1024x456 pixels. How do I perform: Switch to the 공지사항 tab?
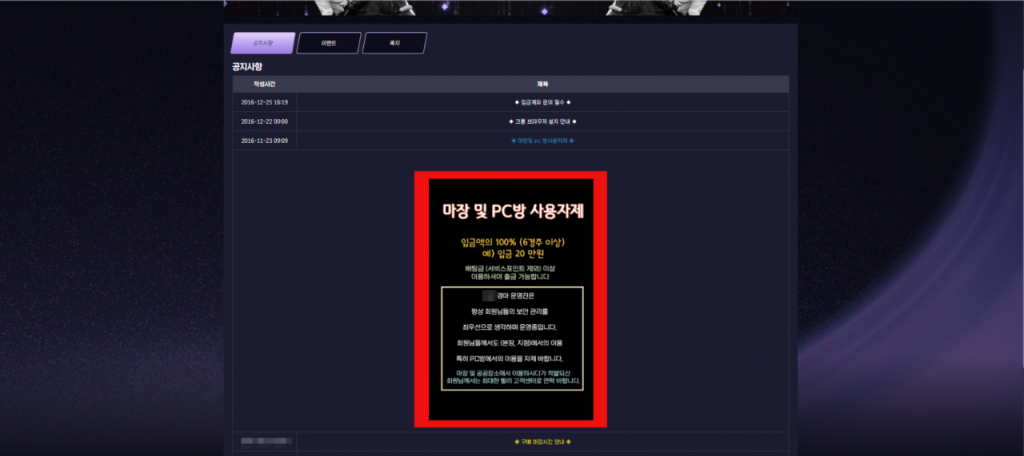[x=262, y=43]
